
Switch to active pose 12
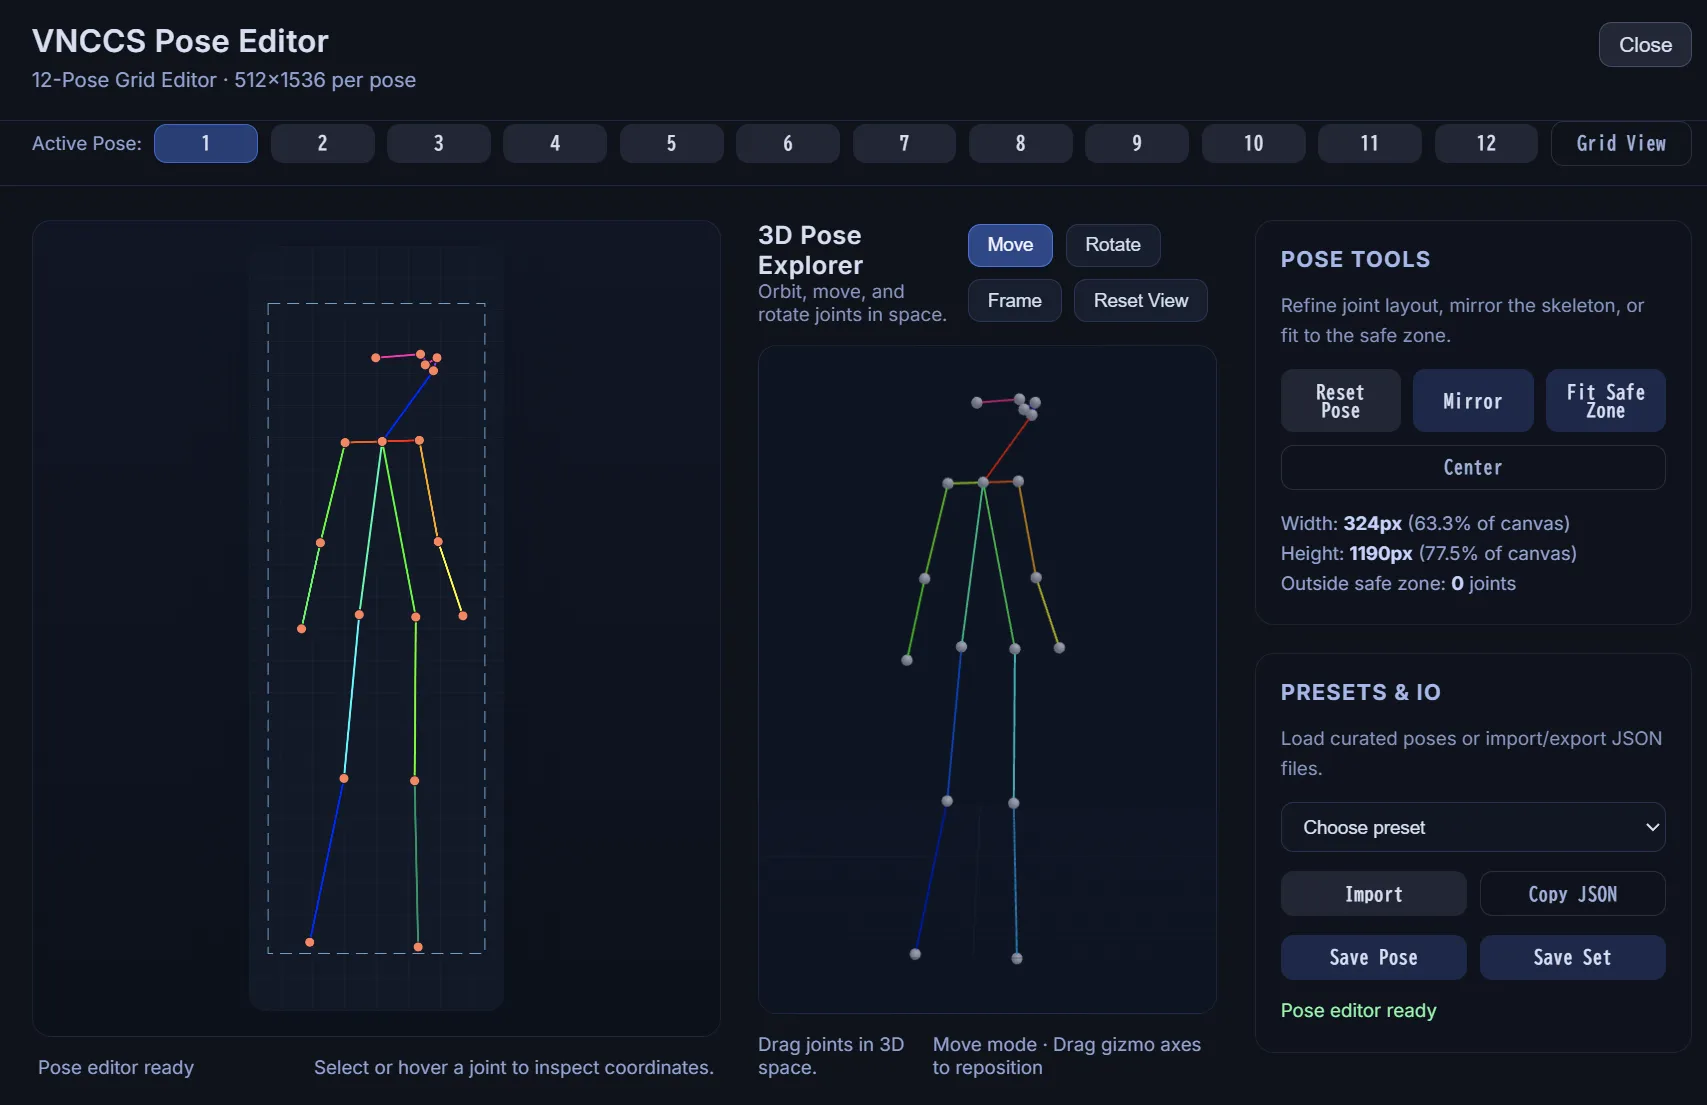tap(1486, 143)
